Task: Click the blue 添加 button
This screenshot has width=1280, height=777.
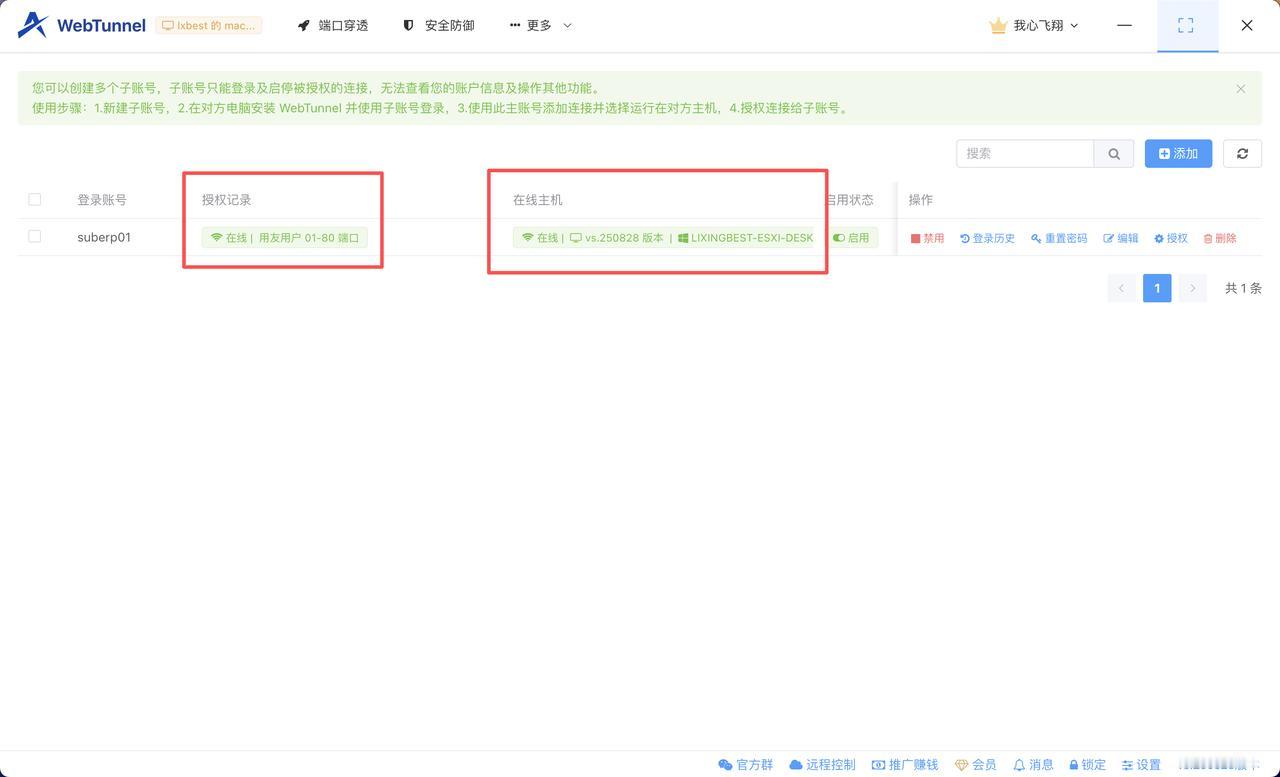Action: pyautogui.click(x=1178, y=153)
